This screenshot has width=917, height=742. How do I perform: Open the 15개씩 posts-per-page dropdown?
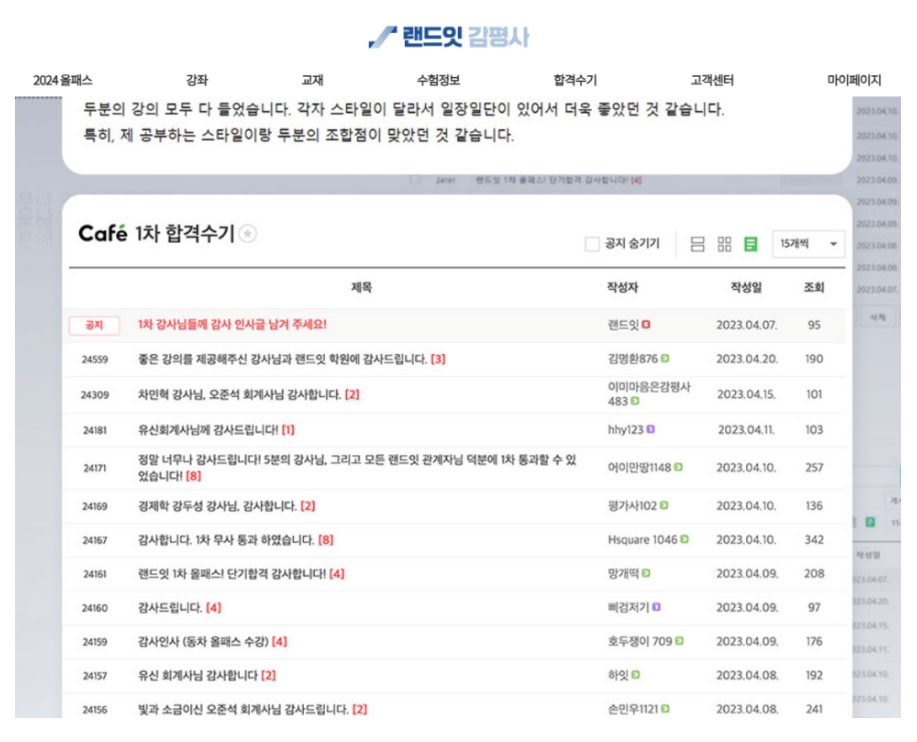click(x=808, y=244)
